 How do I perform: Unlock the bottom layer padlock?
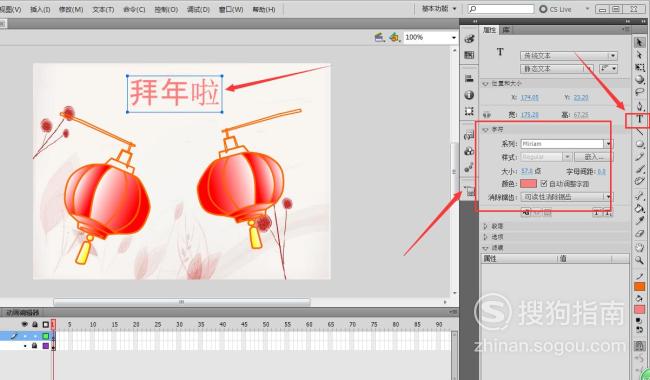pyautogui.click(x=35, y=346)
